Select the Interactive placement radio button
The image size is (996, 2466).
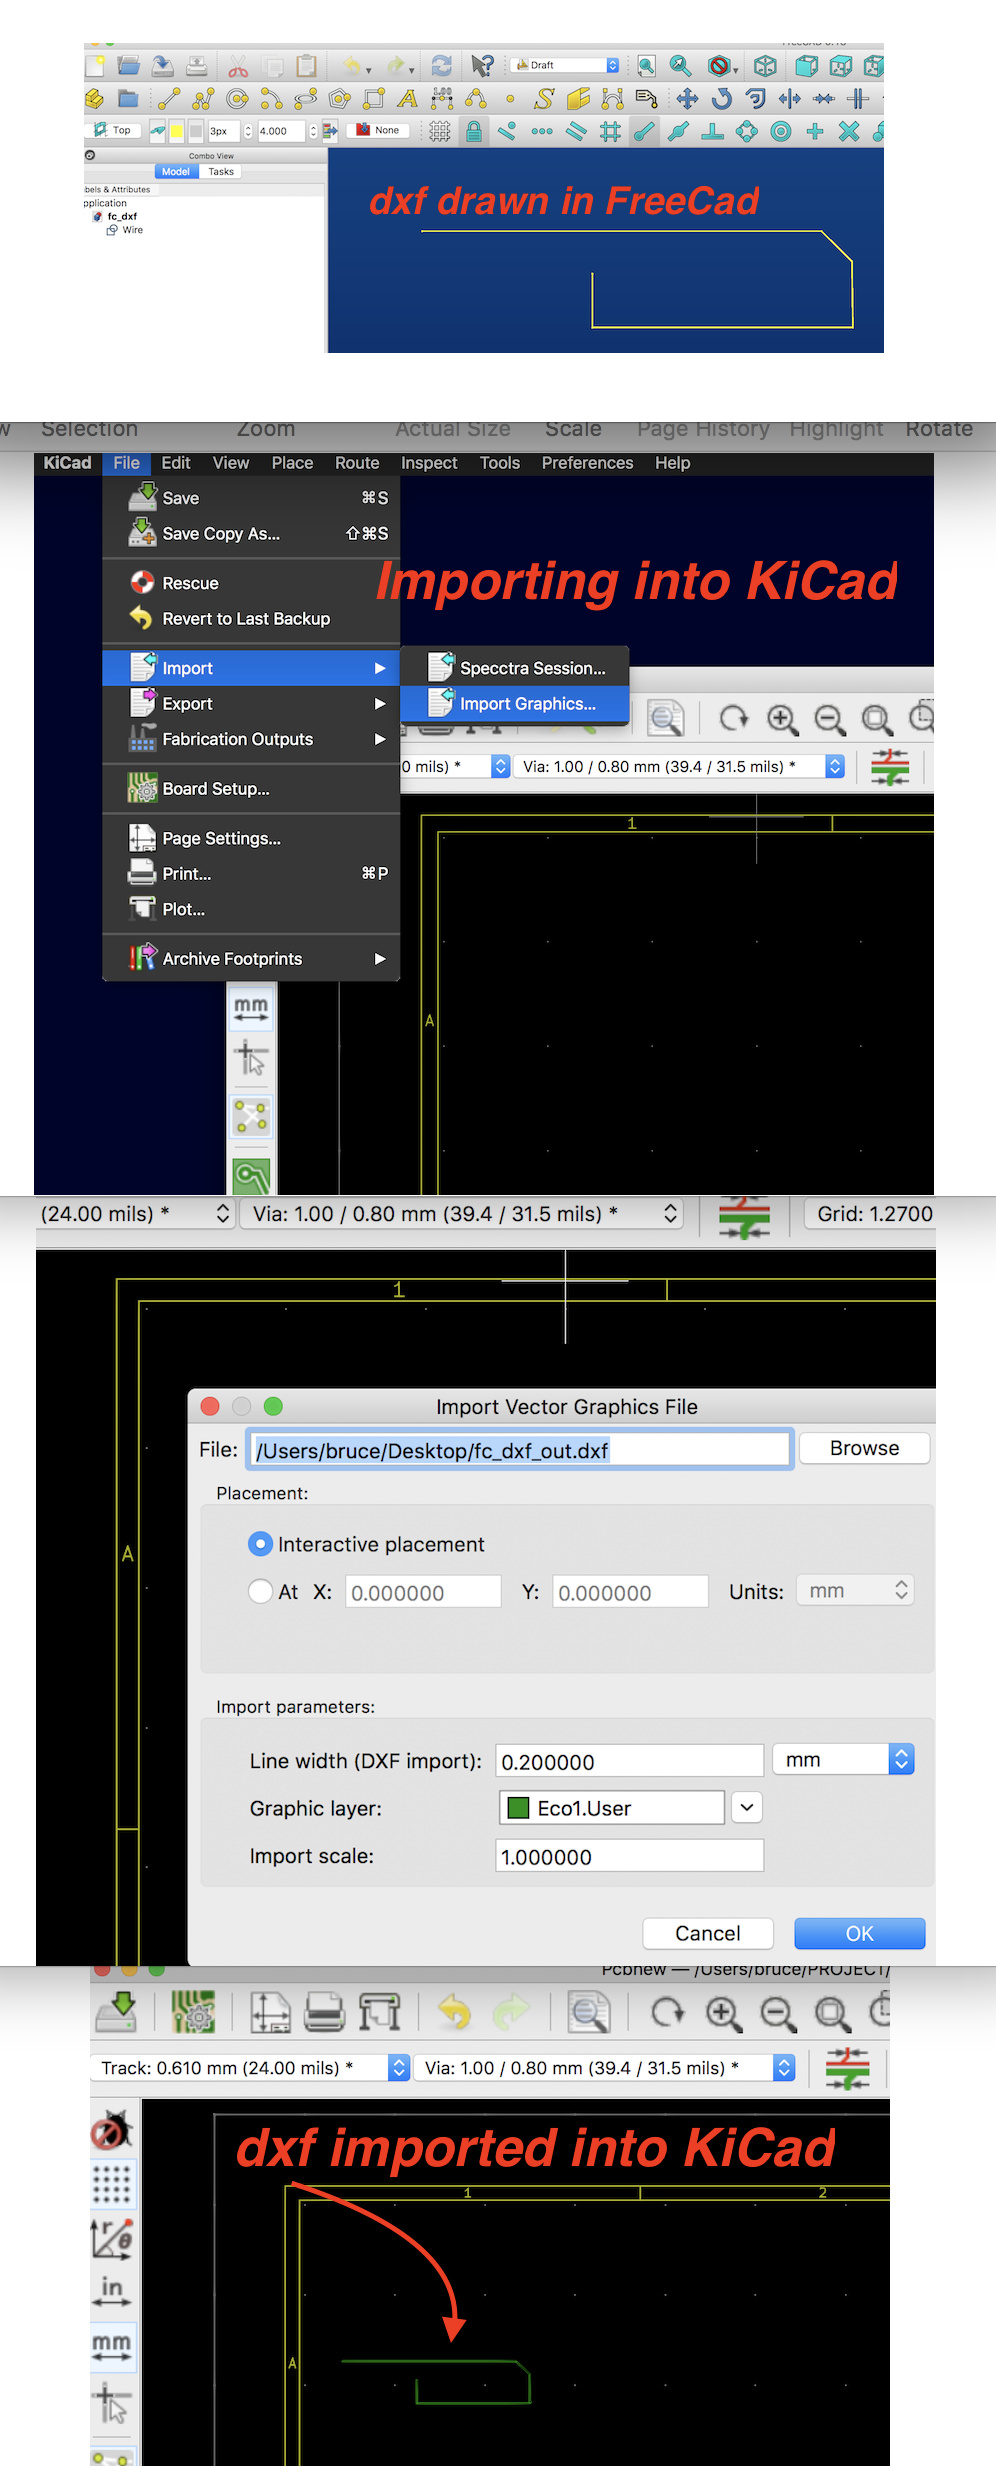click(260, 1544)
